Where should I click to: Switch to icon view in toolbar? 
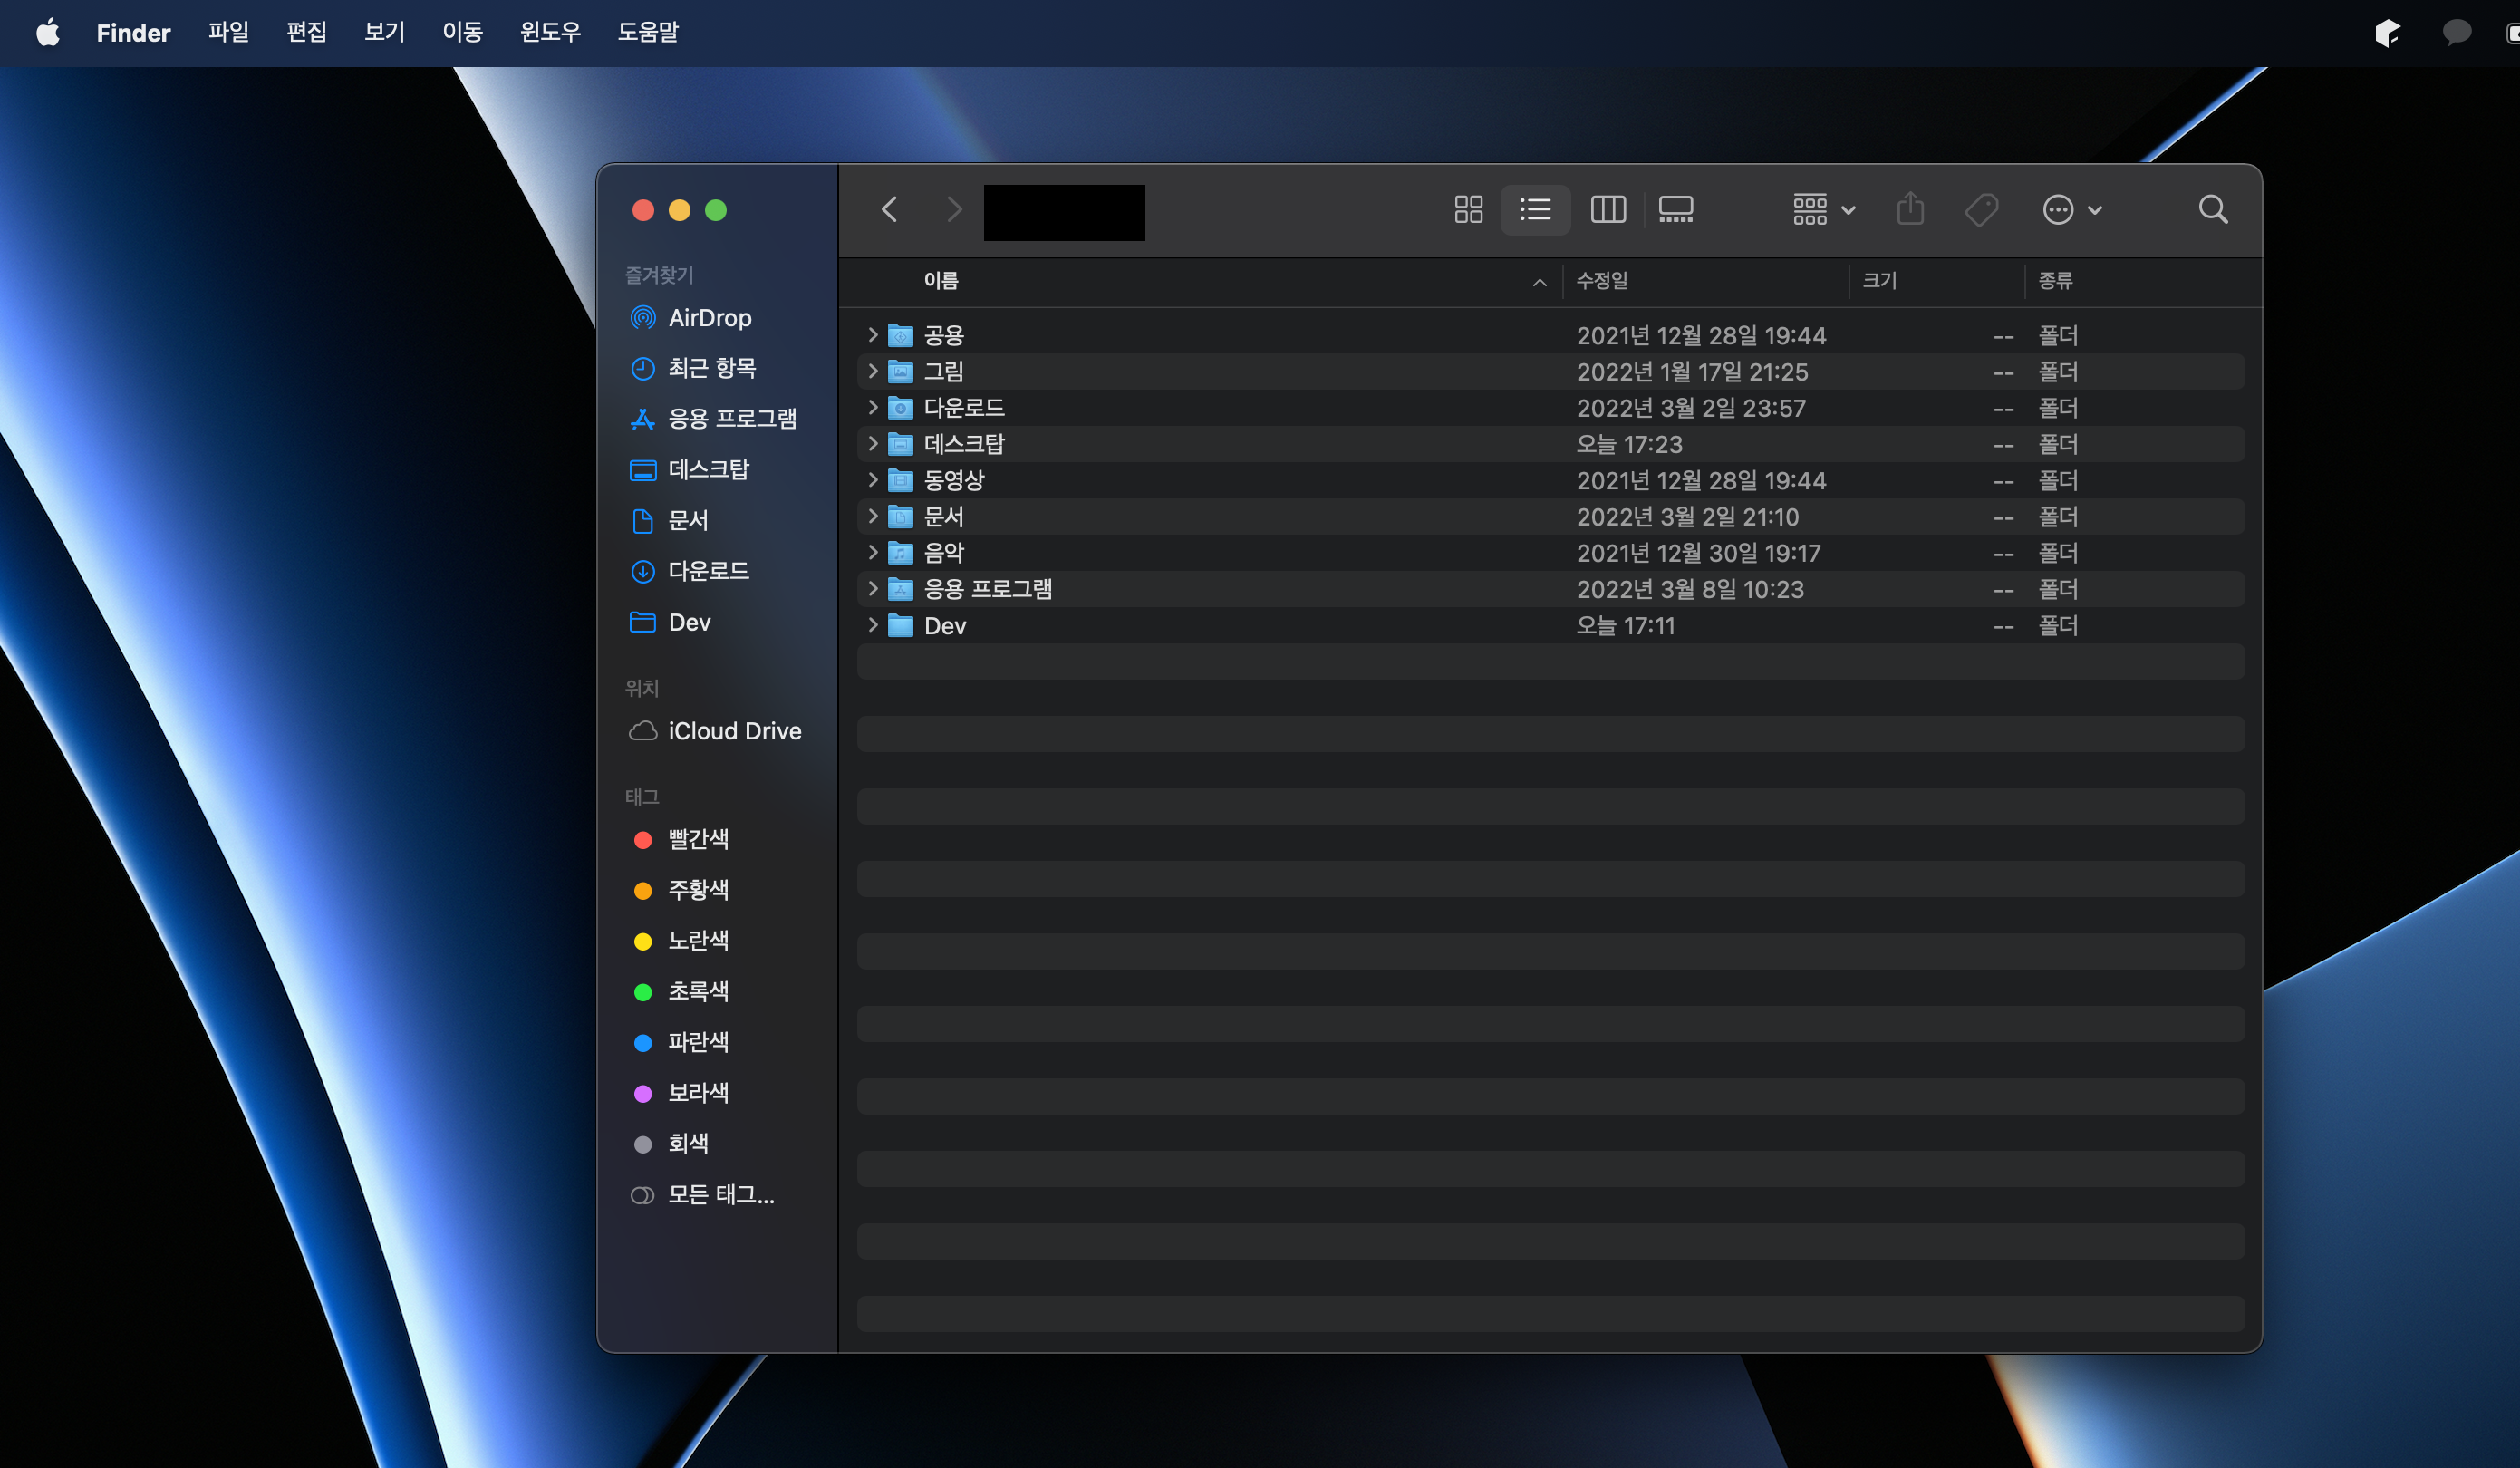(1468, 209)
